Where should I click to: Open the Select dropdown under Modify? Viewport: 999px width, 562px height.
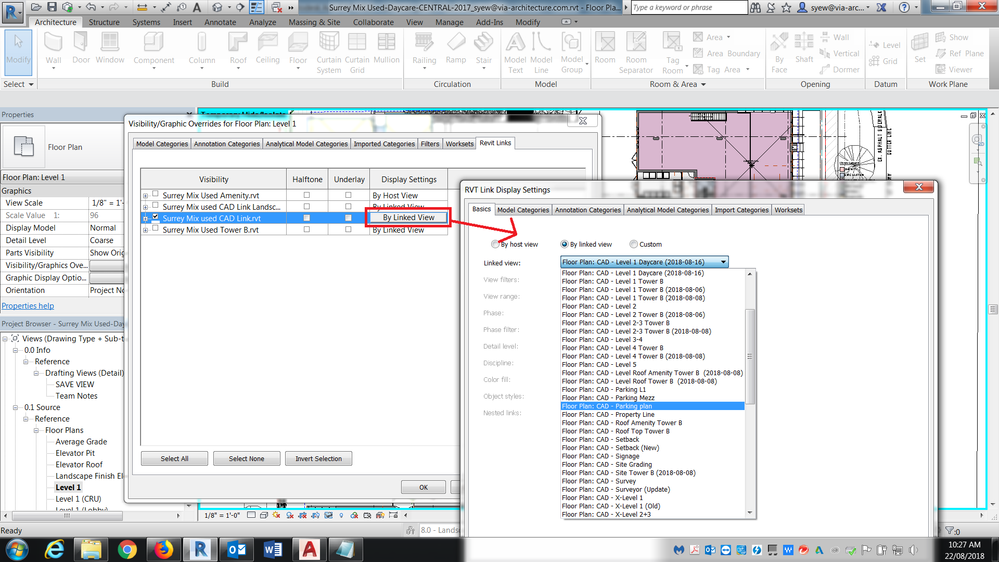click(18, 84)
